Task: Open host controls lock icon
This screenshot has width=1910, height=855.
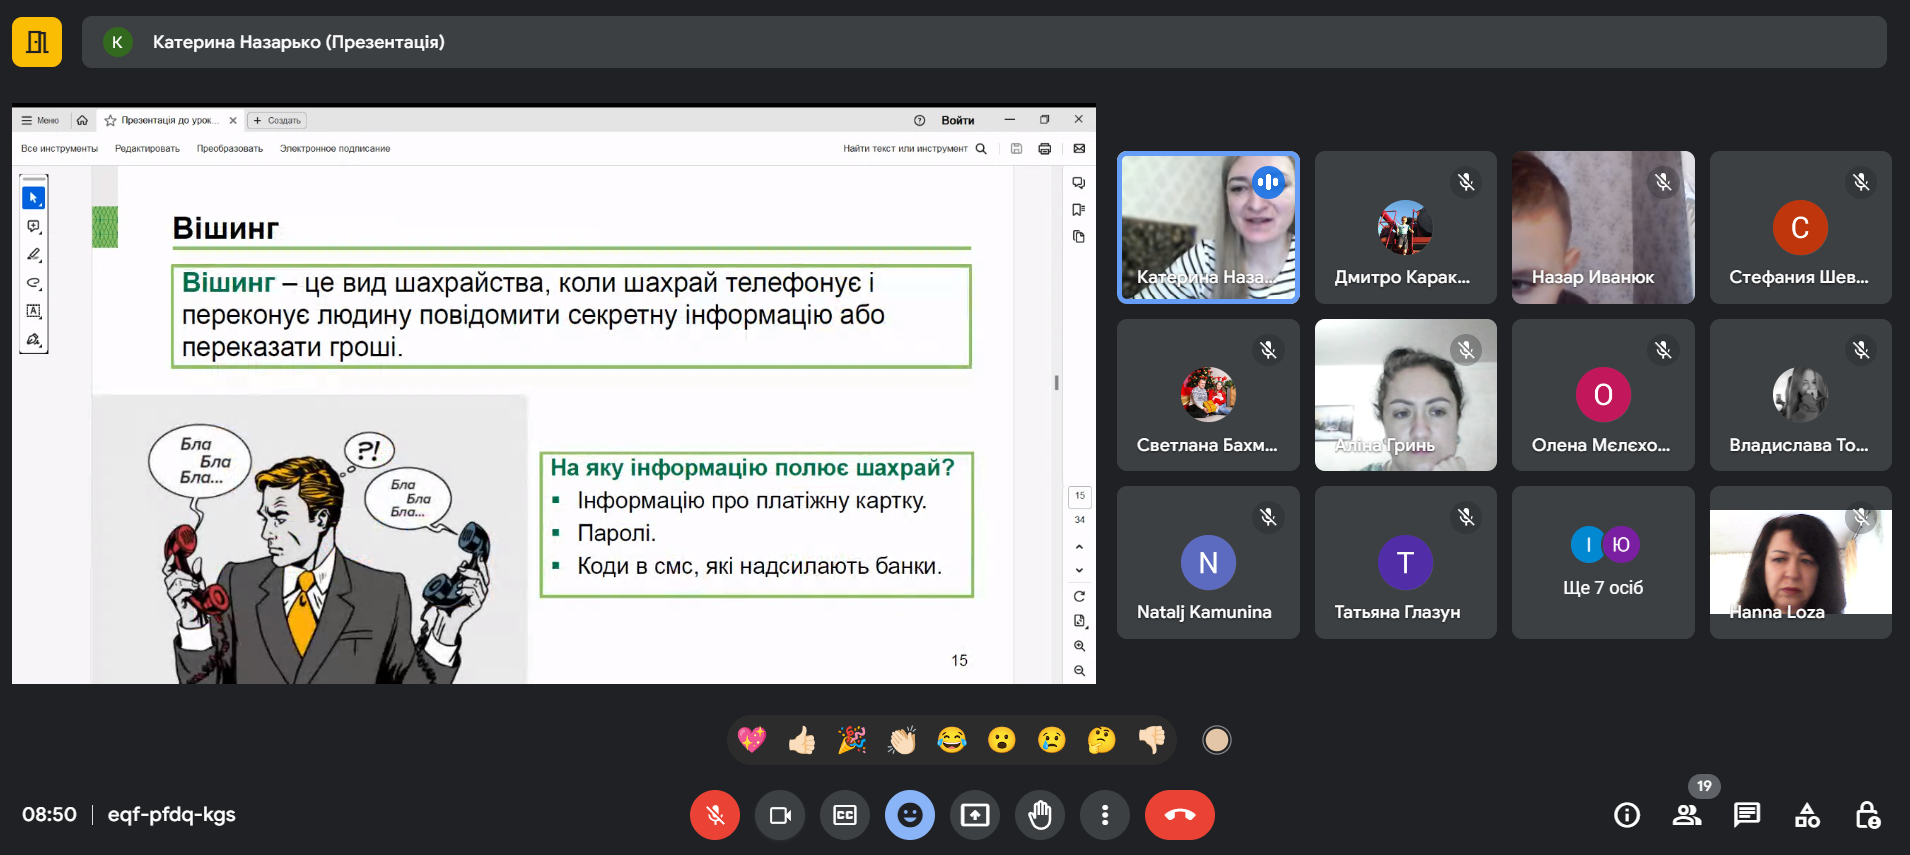Action: point(1867,815)
